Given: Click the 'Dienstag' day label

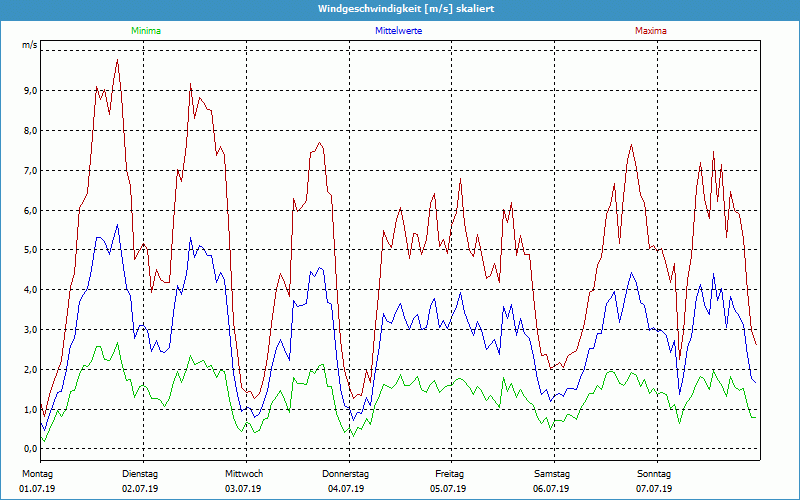Looking at the screenshot, I should pyautogui.click(x=140, y=474).
